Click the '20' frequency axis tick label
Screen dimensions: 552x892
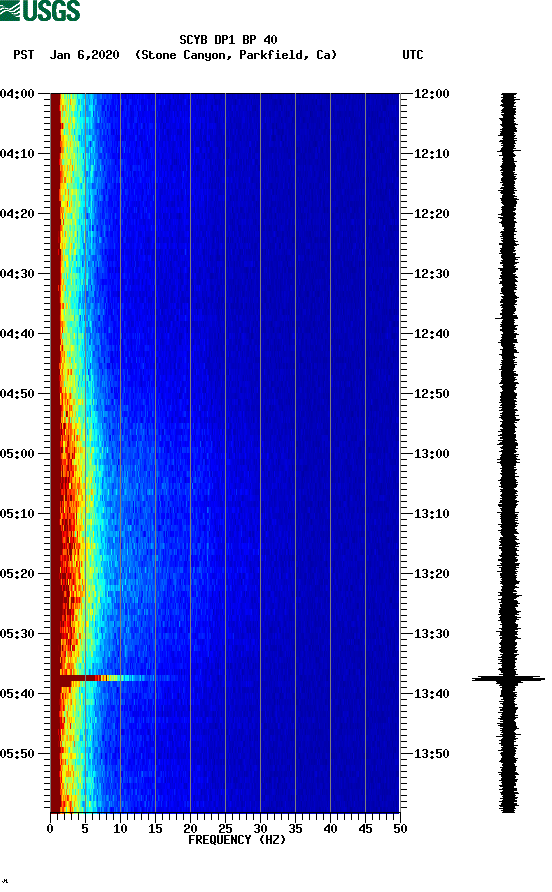tap(190, 829)
